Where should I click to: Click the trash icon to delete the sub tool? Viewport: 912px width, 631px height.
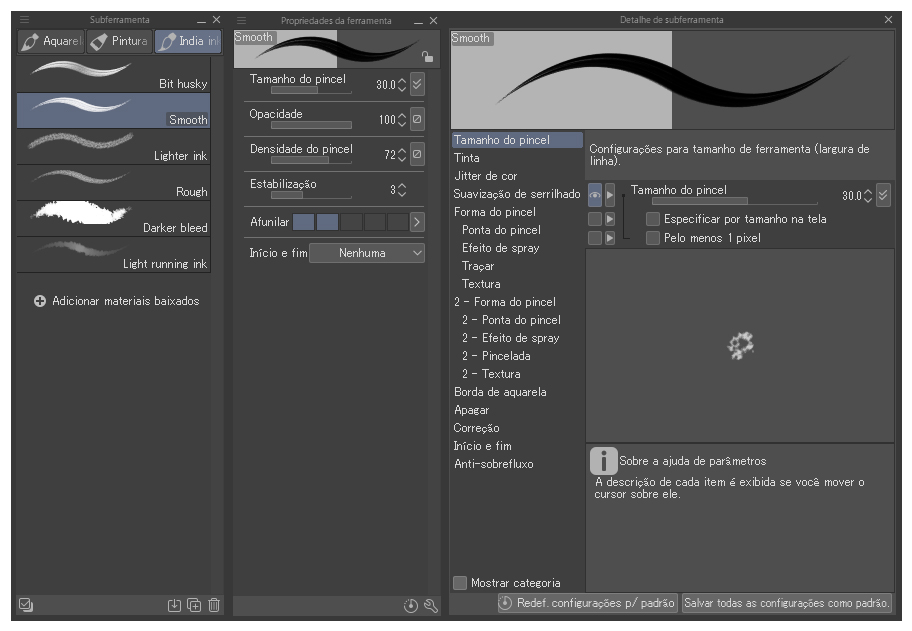pyautogui.click(x=213, y=605)
